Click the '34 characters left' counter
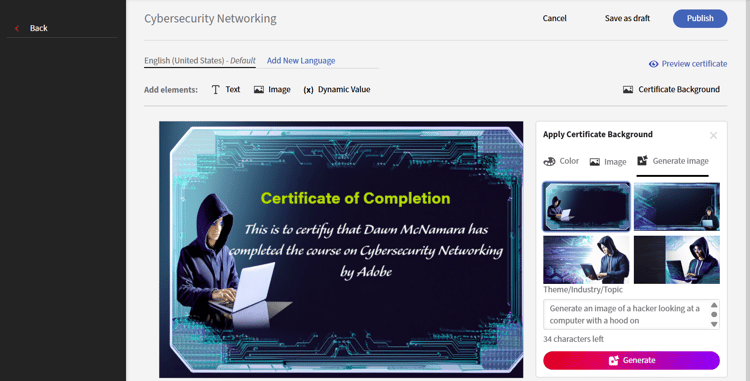 (574, 339)
